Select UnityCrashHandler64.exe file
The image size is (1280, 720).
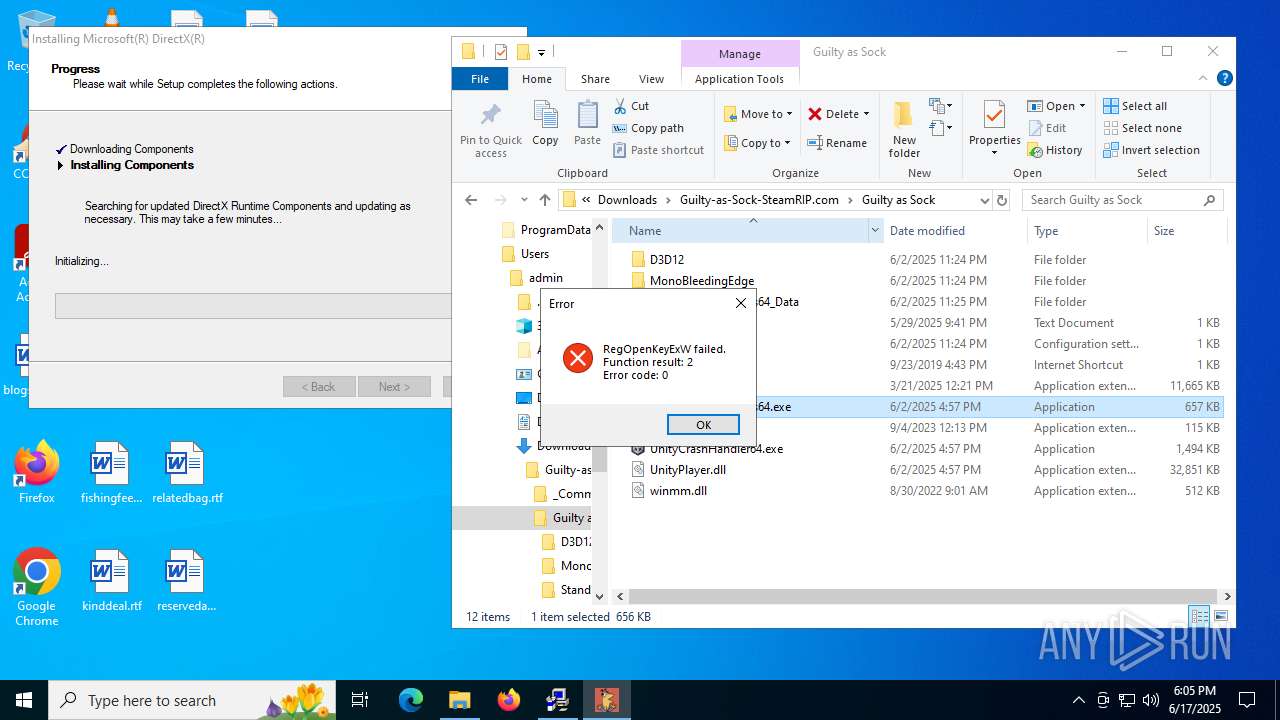(x=716, y=449)
